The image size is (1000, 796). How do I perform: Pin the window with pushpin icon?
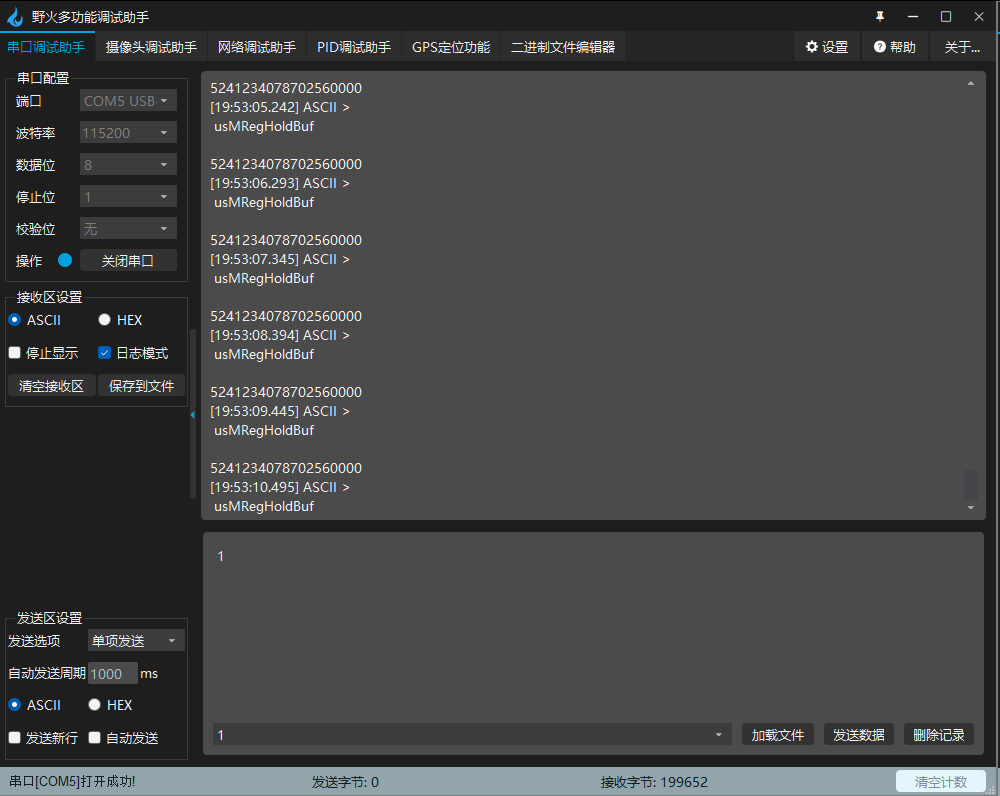pos(880,17)
